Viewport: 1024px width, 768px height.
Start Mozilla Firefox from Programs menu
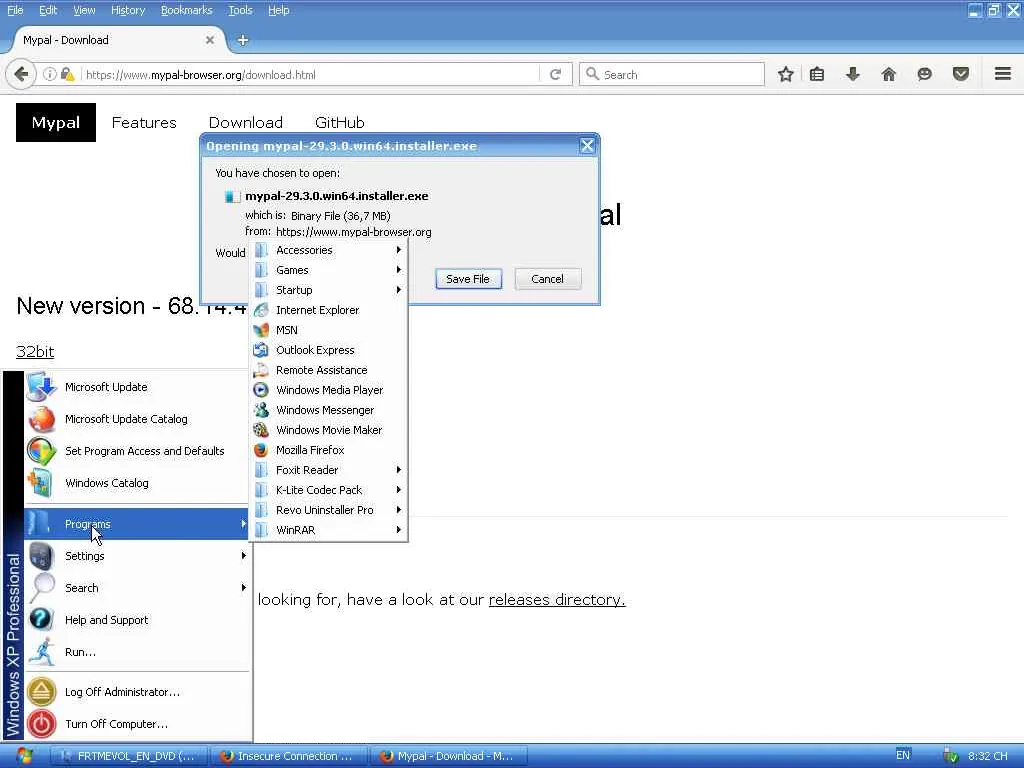tap(328, 450)
